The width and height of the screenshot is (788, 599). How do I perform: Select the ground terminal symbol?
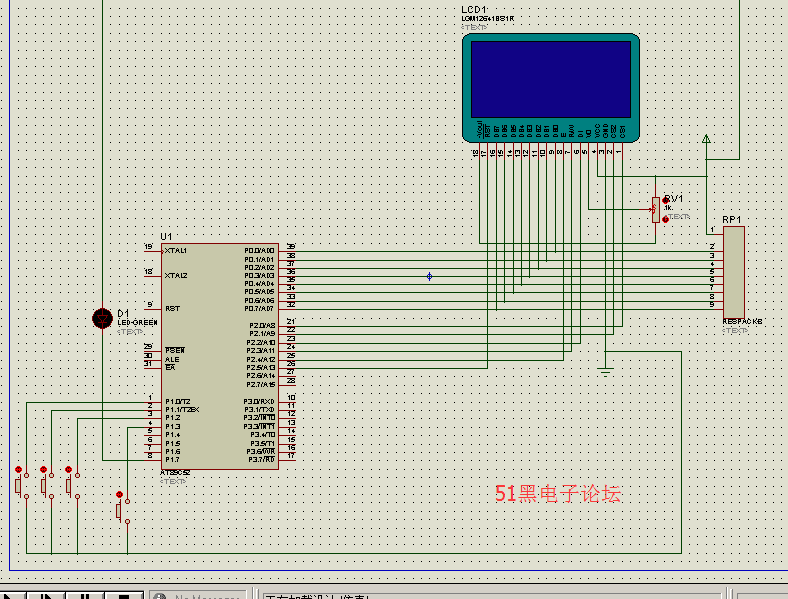point(606,372)
